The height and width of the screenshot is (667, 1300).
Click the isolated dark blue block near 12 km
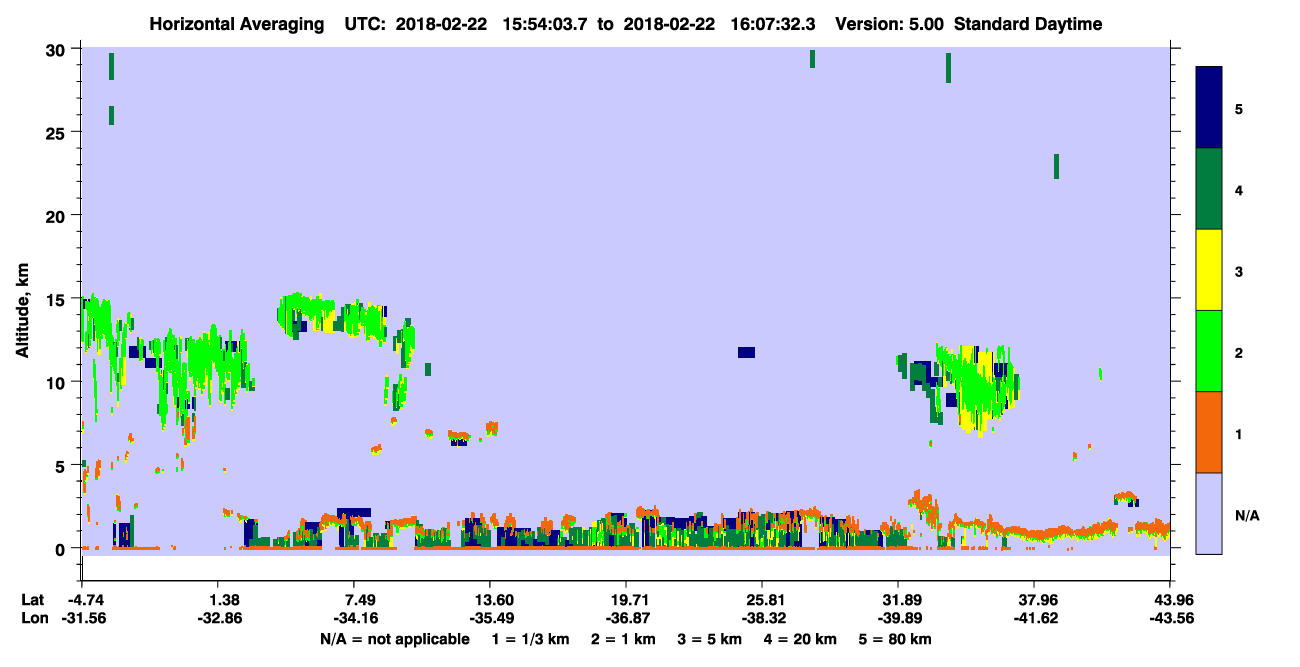click(746, 352)
